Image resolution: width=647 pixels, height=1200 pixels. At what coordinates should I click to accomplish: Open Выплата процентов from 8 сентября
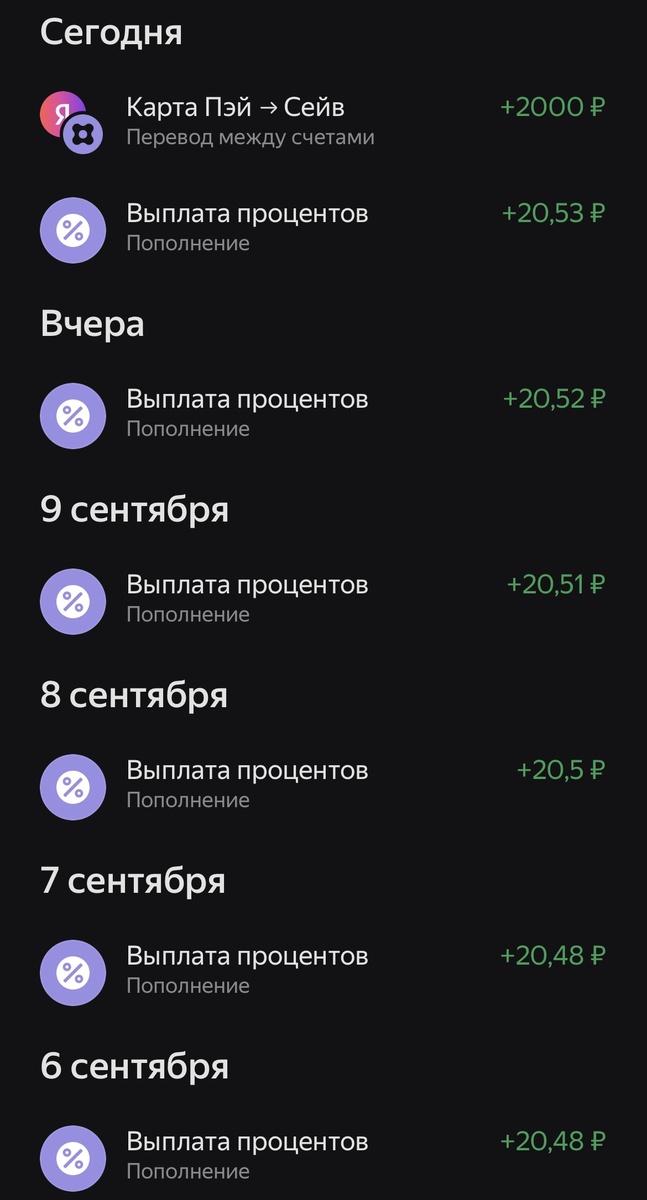click(247, 771)
